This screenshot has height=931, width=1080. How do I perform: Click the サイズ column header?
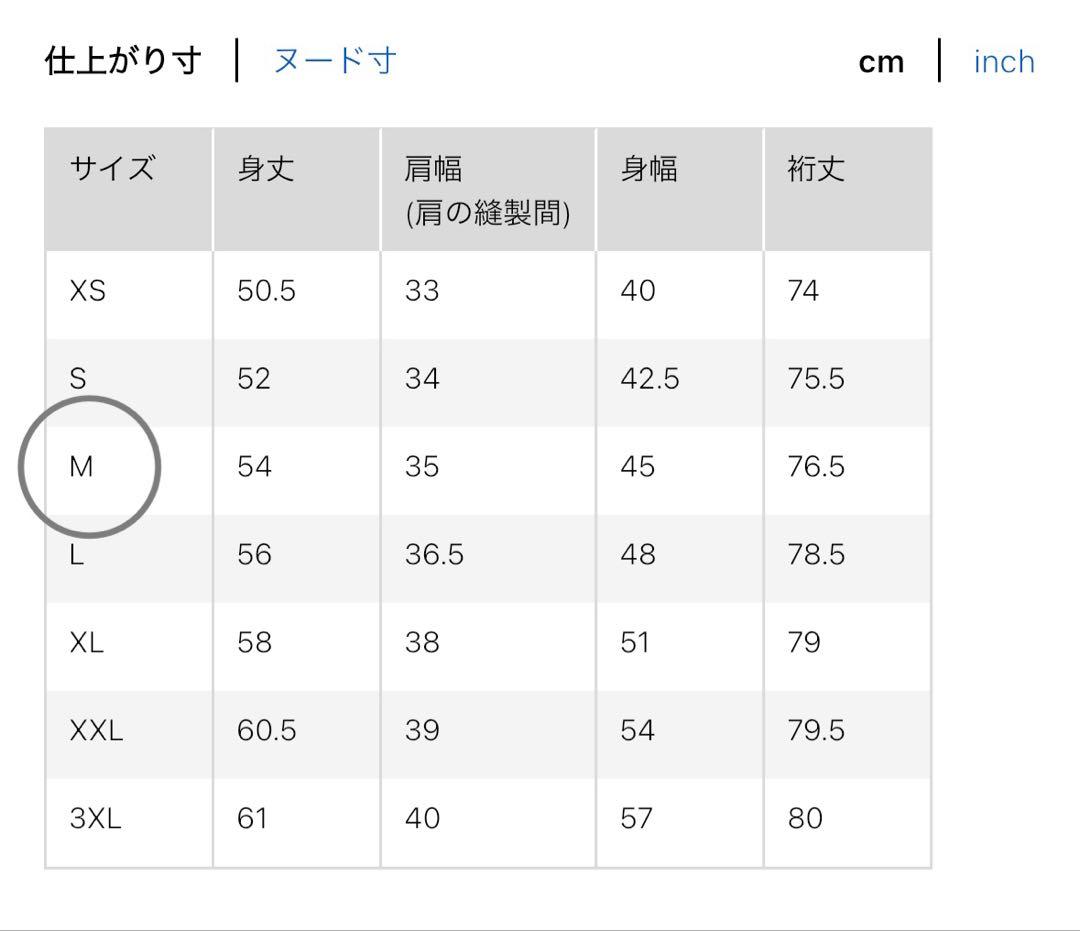click(112, 169)
